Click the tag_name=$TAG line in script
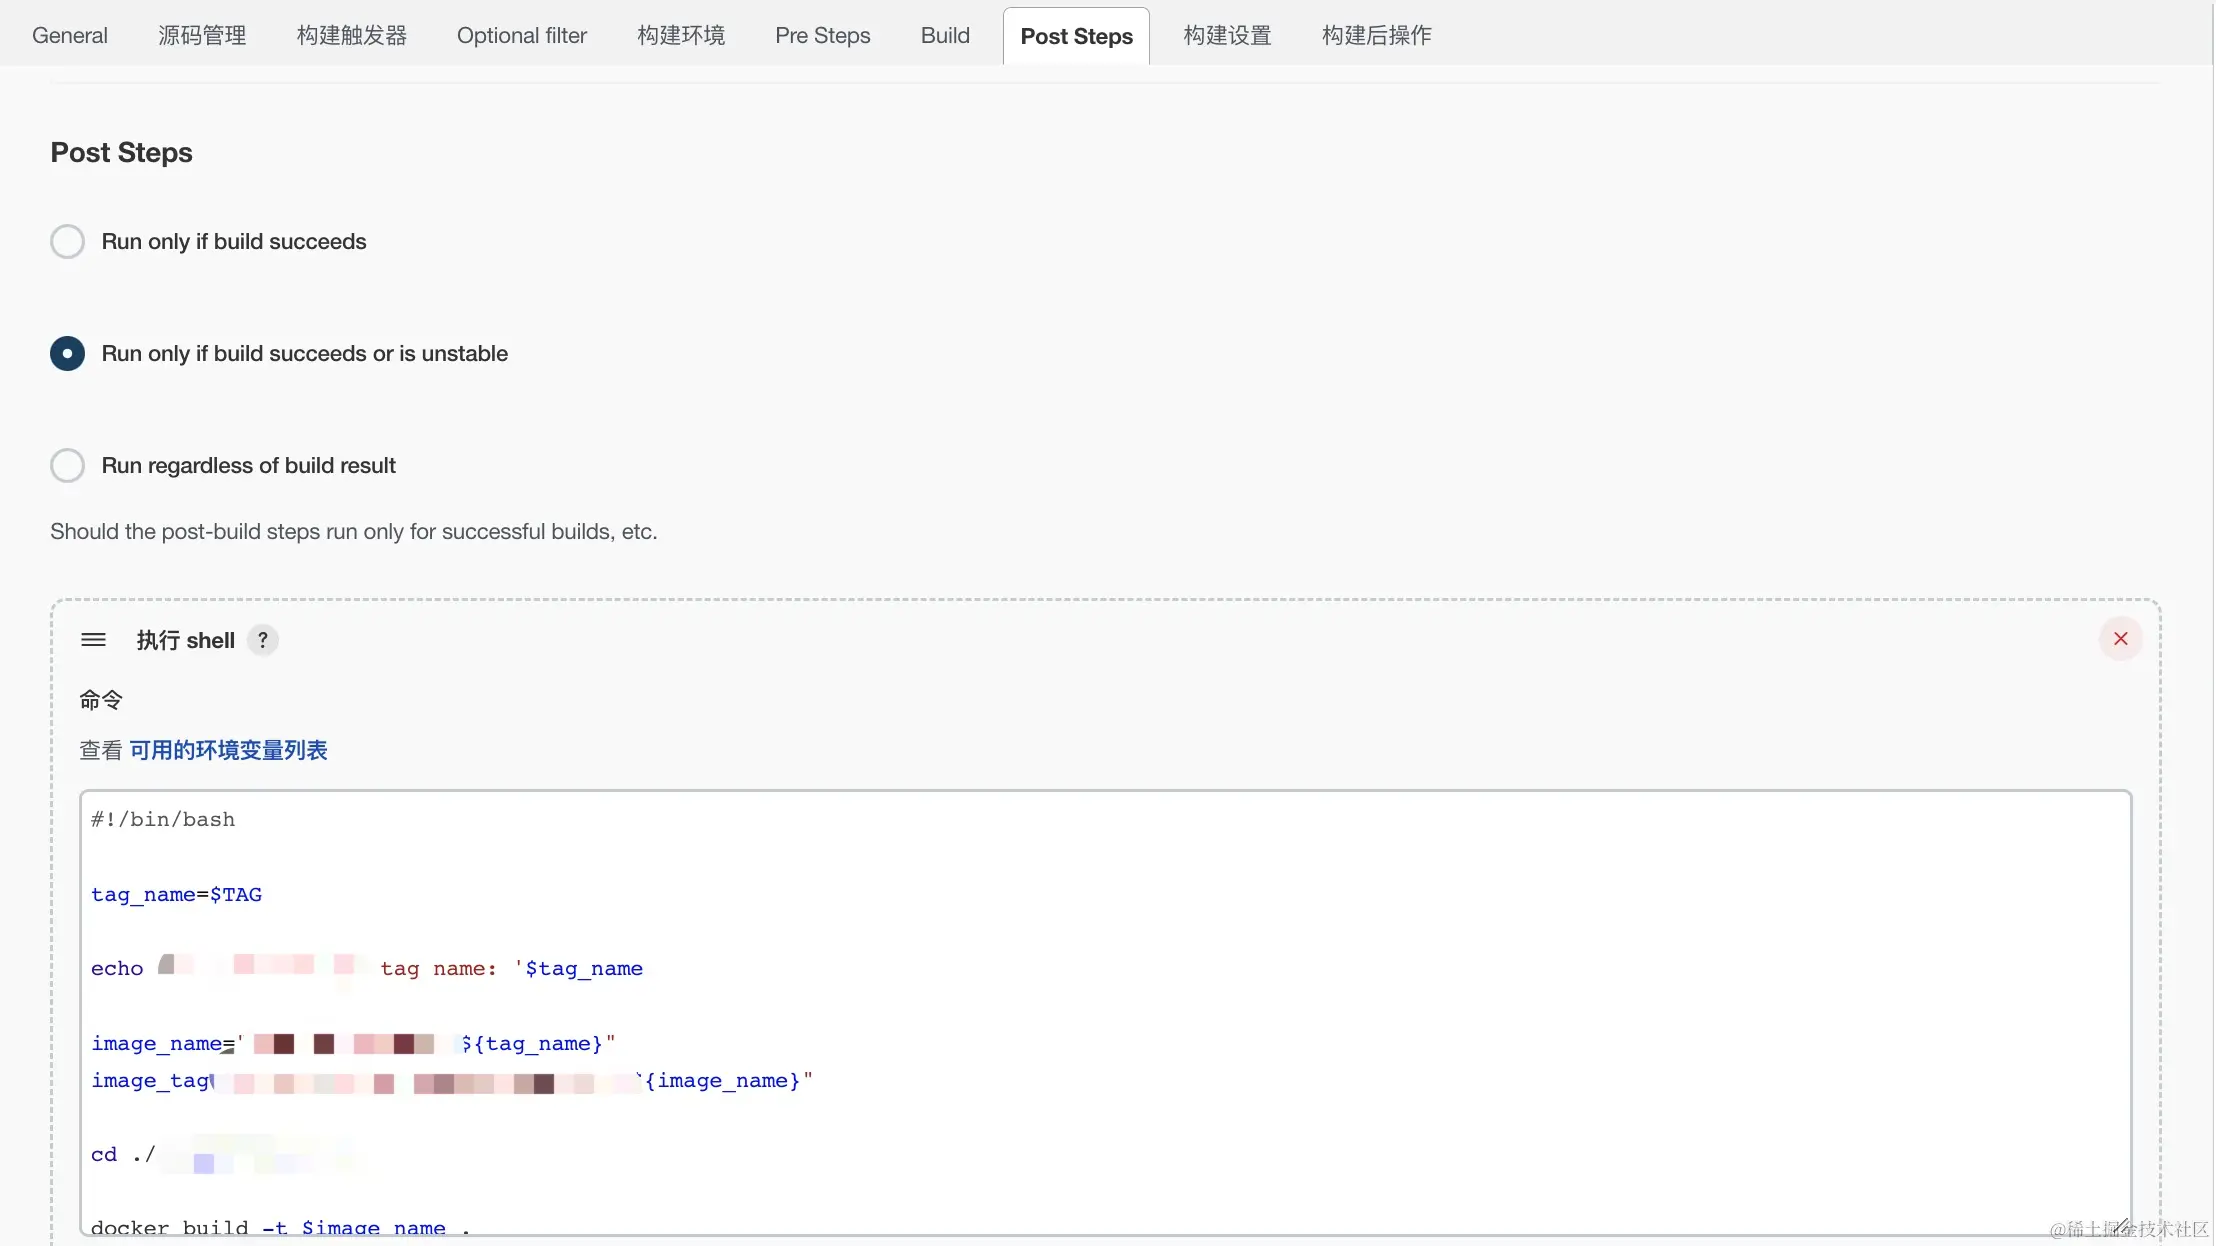This screenshot has height=1246, width=2216. [177, 895]
